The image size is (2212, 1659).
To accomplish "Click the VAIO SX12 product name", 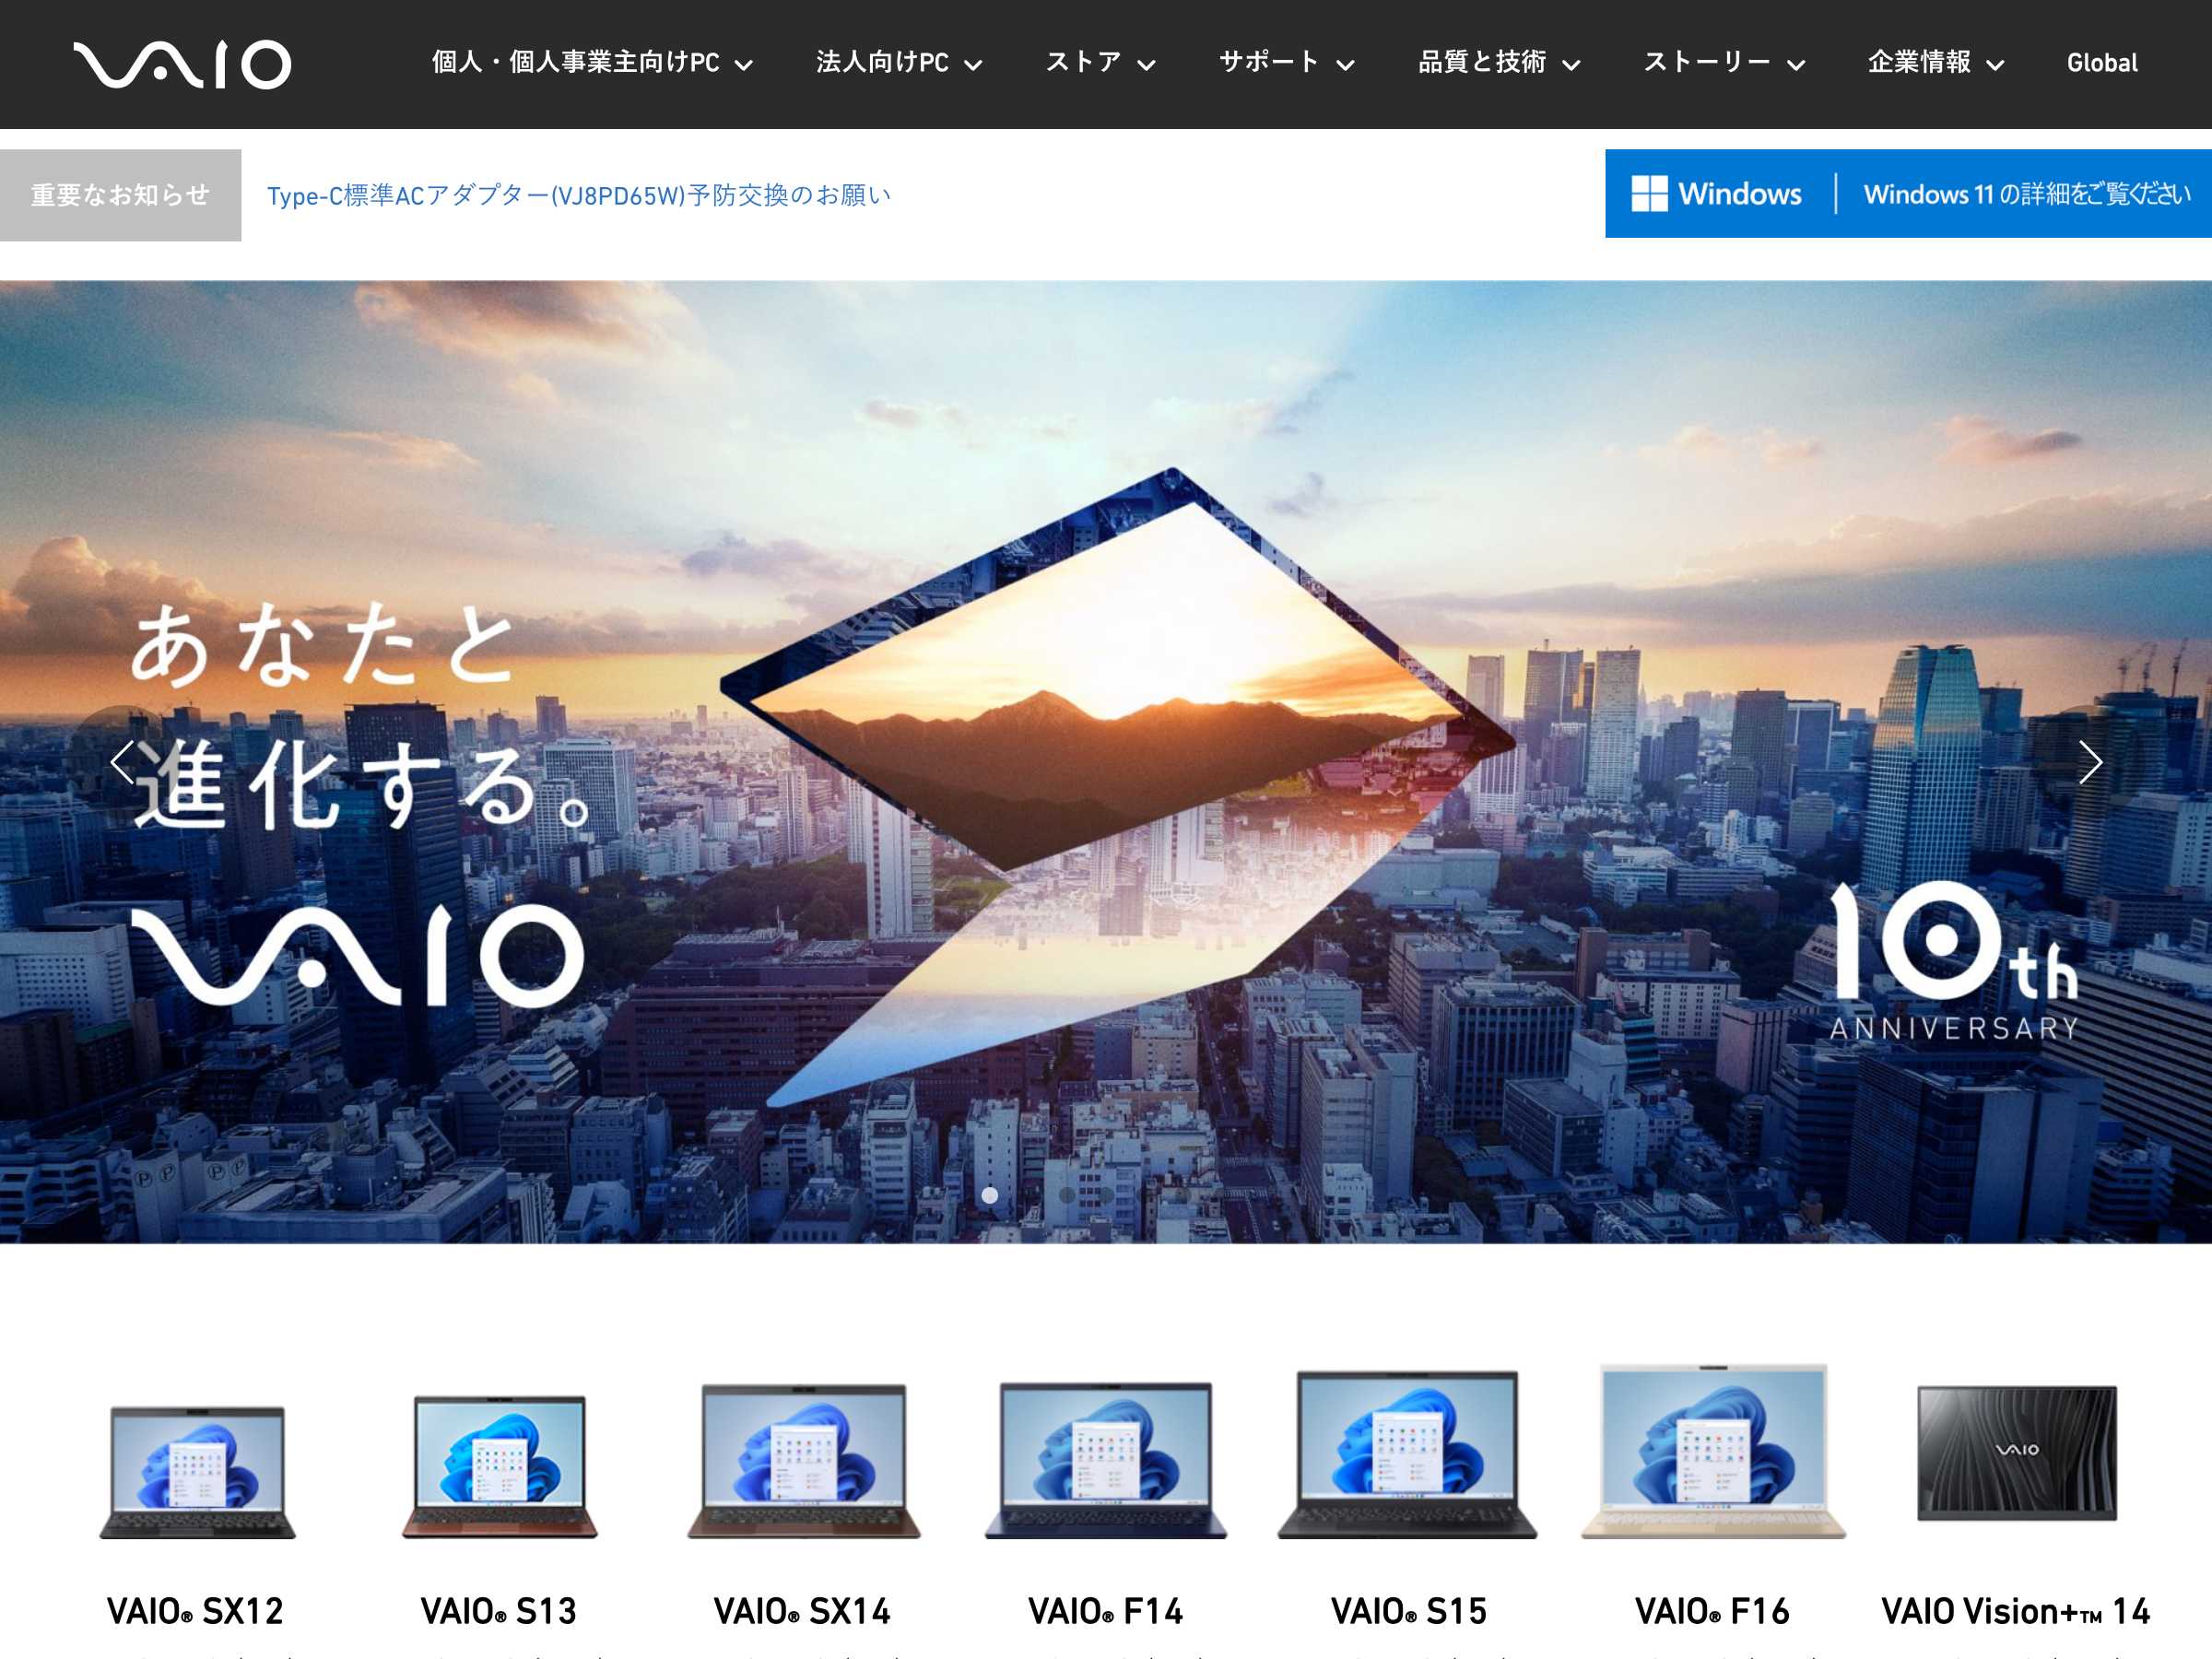I will [195, 1611].
